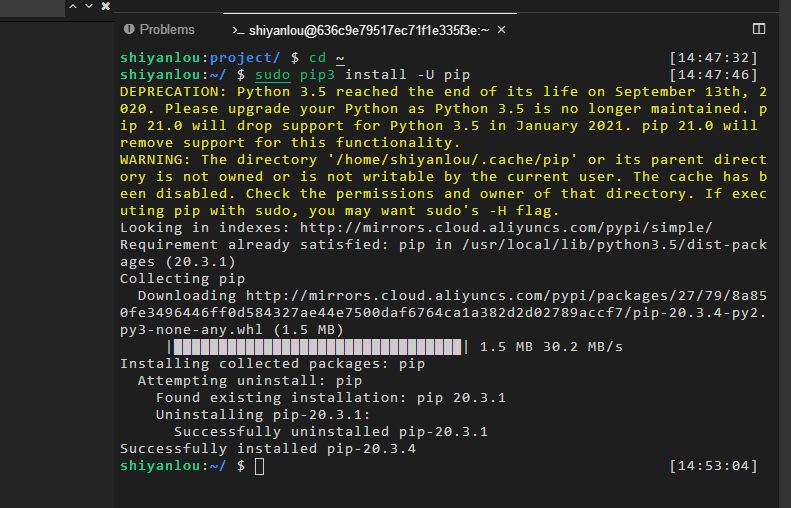Image resolution: width=791 pixels, height=508 pixels.
Task: Click the 14:47:32 timestamp
Action: (712, 58)
